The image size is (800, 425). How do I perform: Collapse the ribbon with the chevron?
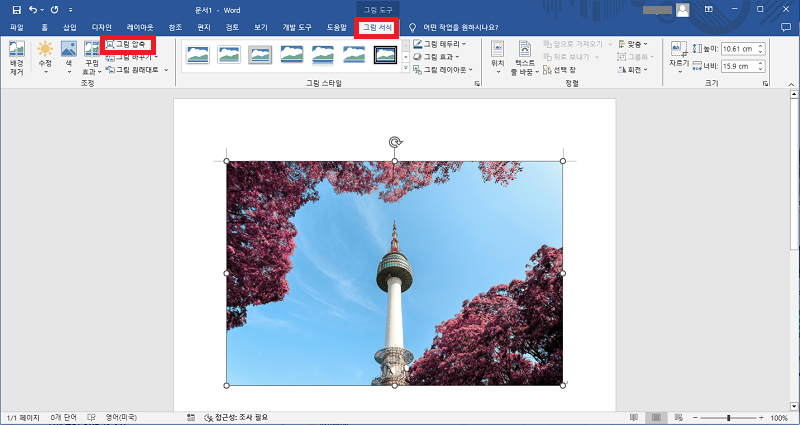point(791,84)
